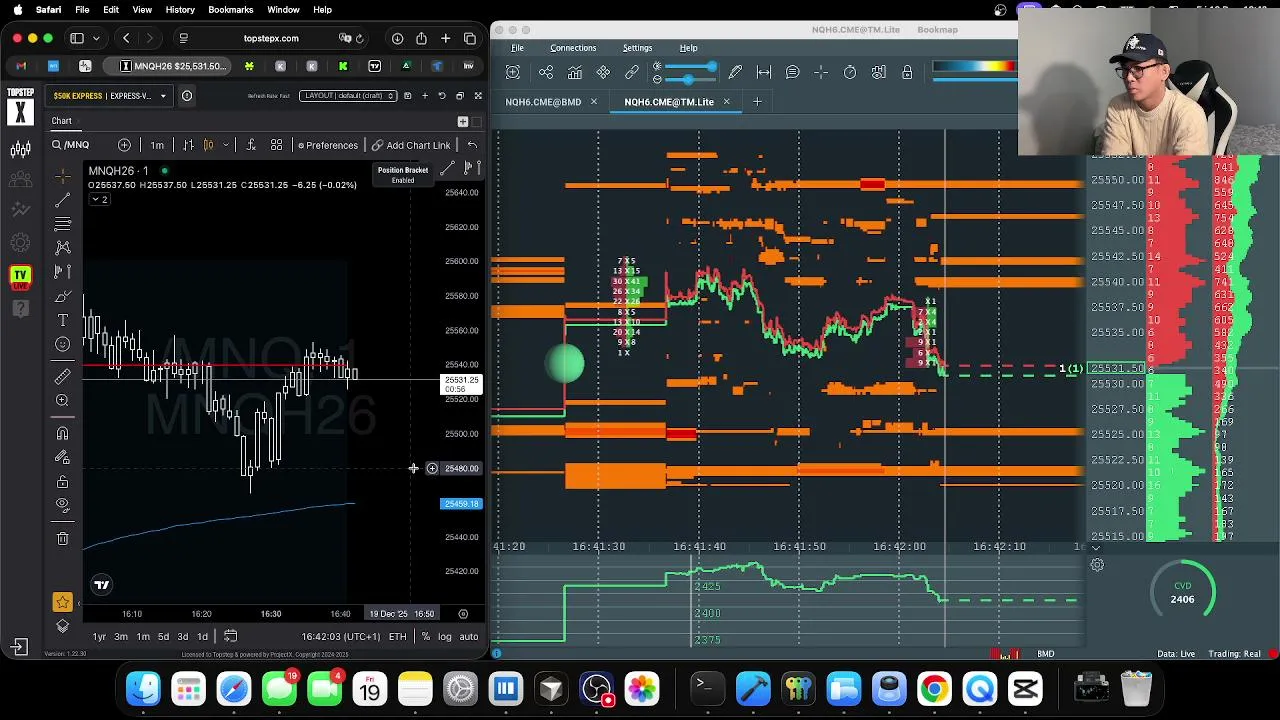This screenshot has height=720, width=1280.
Task: Open Bookmap chart bars indicator icon
Action: pos(575,72)
